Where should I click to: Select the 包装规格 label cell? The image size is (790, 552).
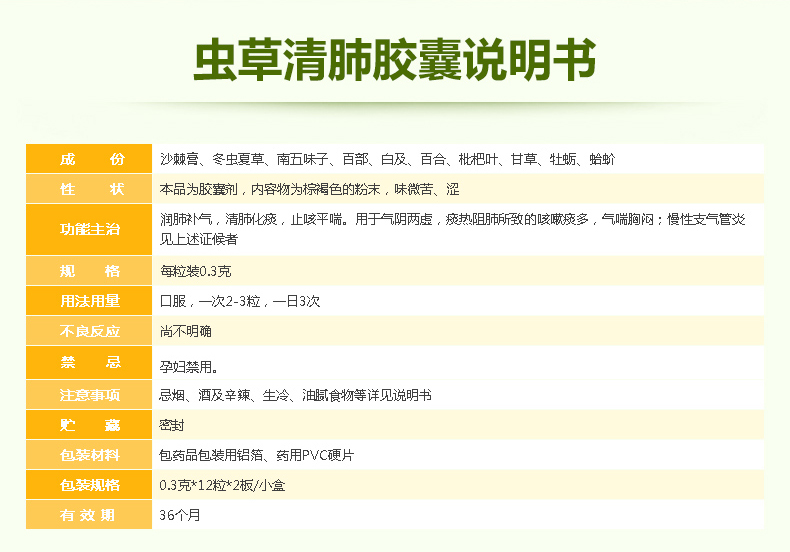[89, 485]
